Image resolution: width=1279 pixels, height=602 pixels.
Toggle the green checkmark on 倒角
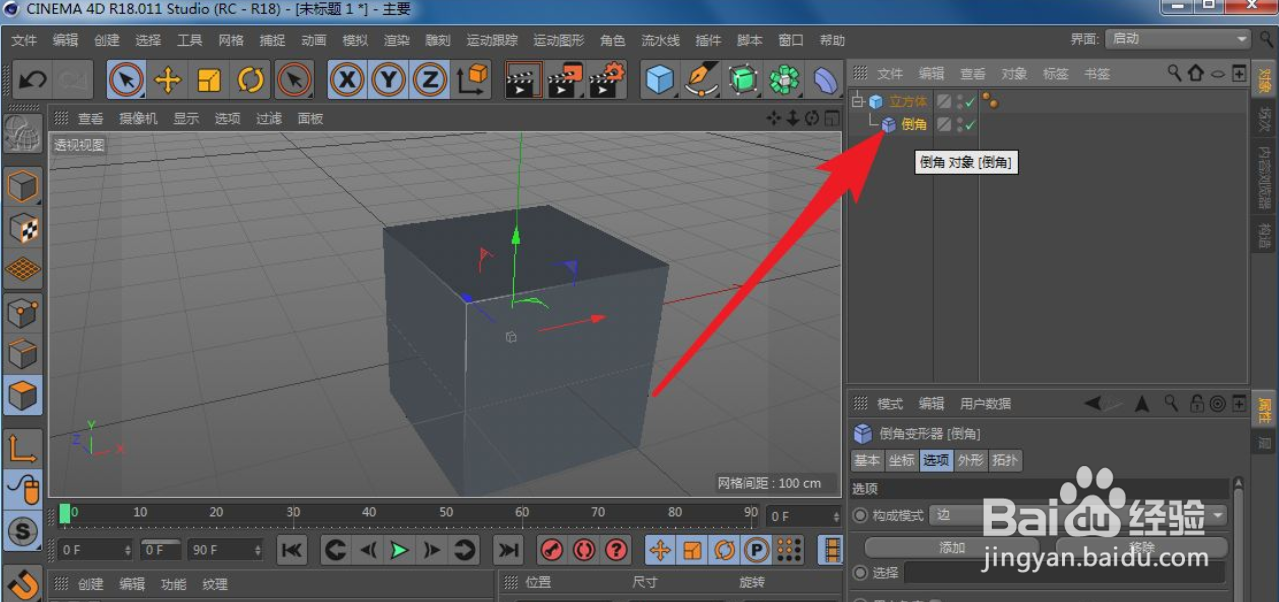pyautogui.click(x=969, y=125)
